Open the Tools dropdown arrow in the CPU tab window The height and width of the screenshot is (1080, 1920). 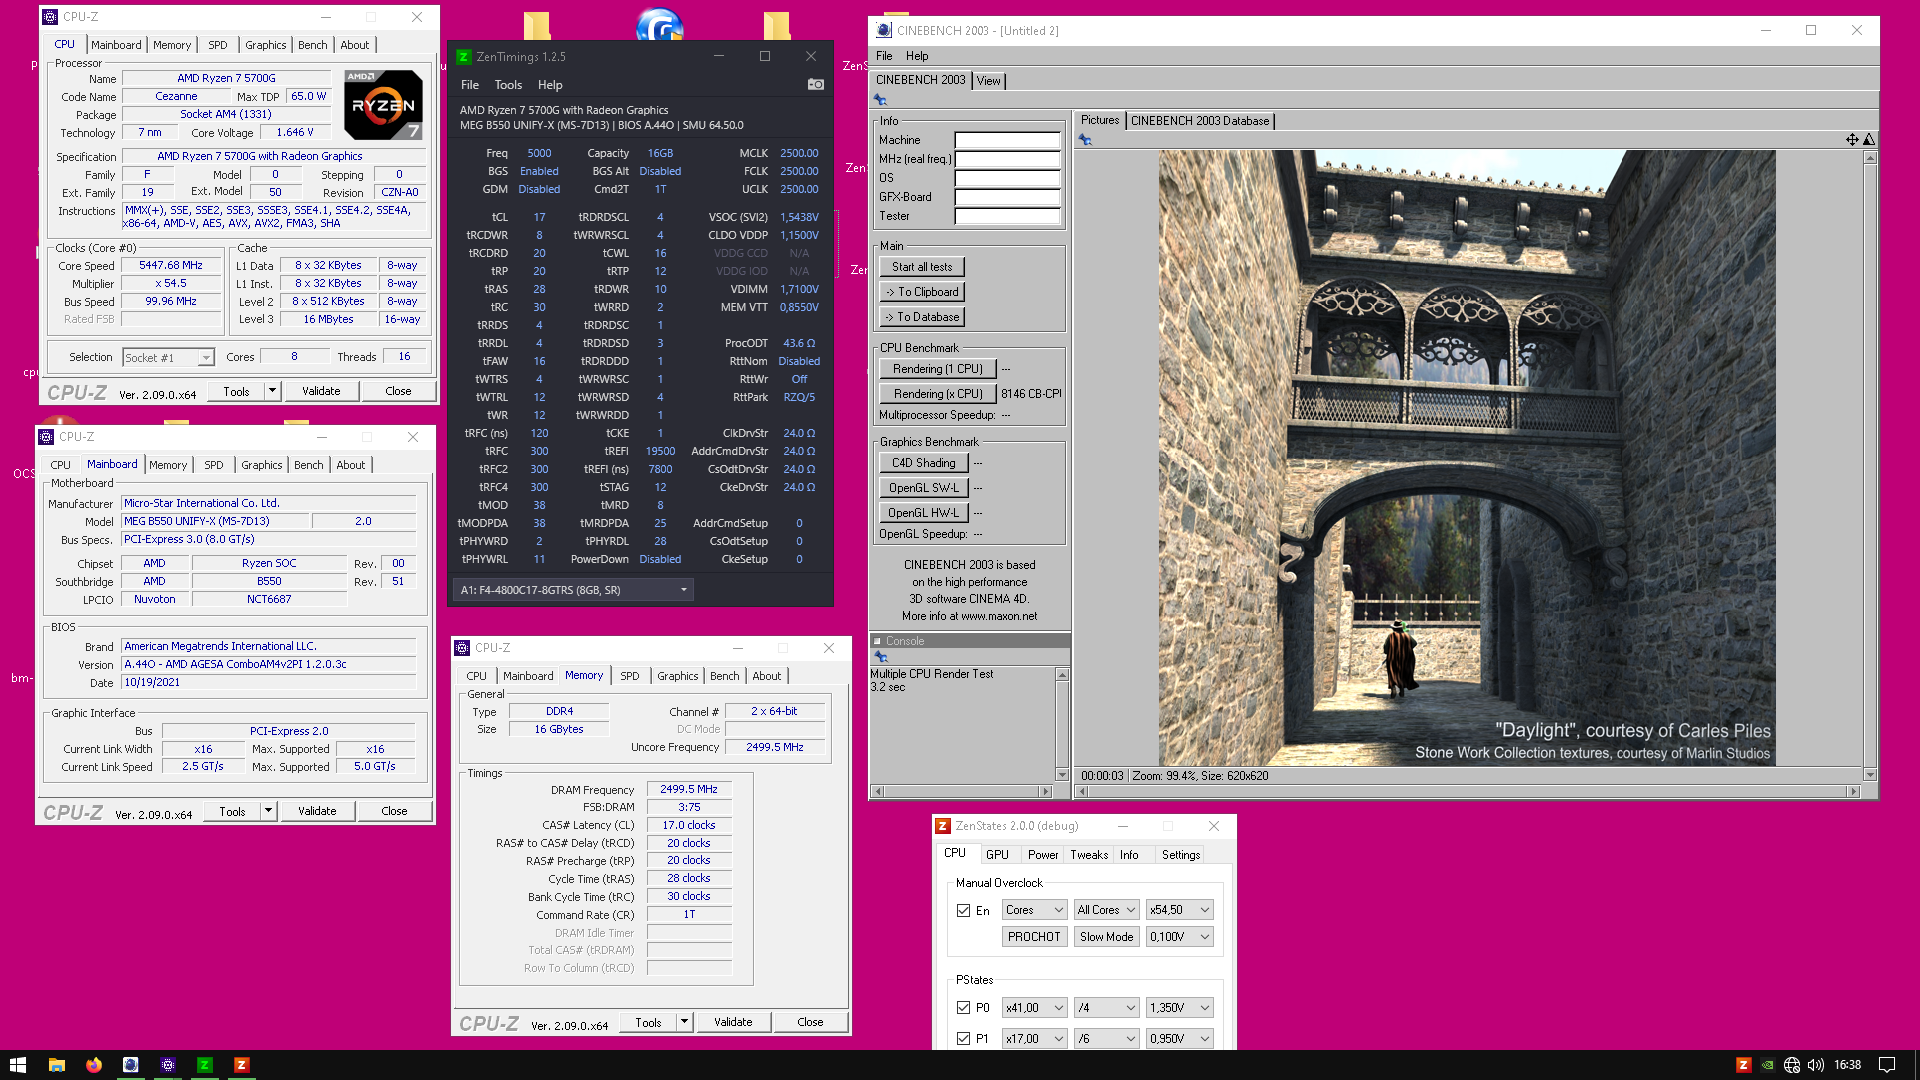tap(272, 391)
